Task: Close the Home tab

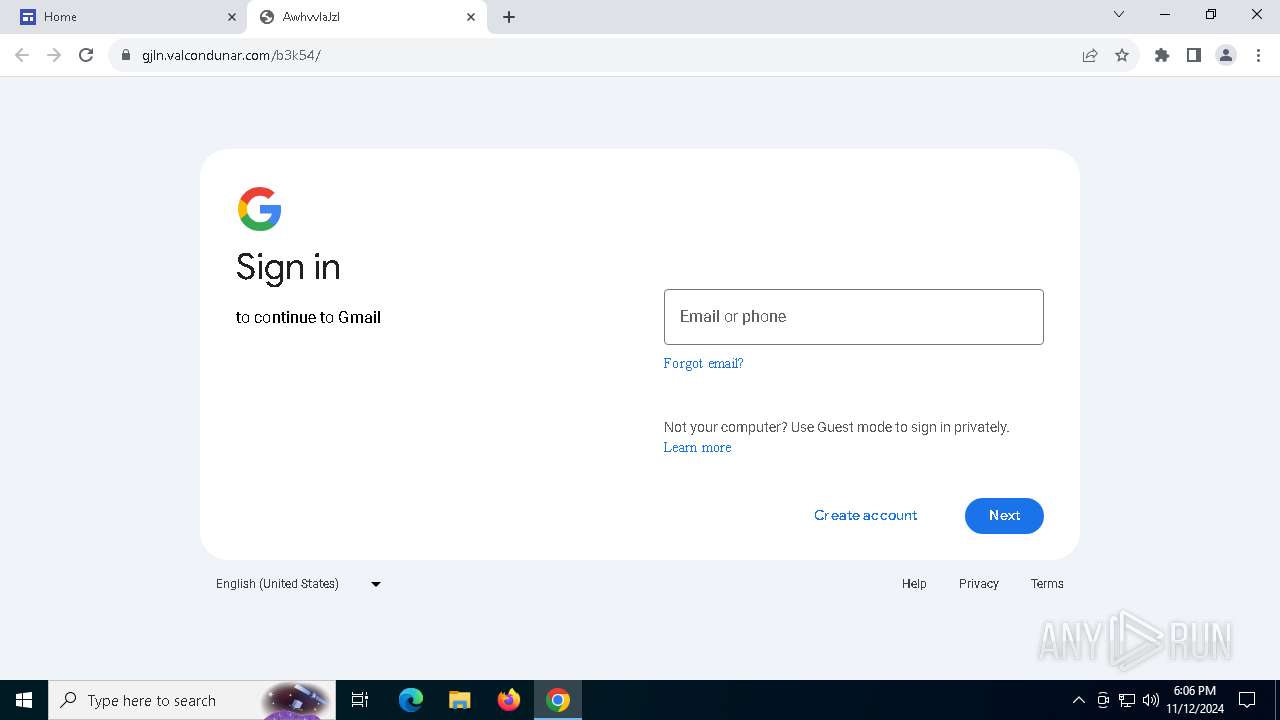Action: (232, 17)
